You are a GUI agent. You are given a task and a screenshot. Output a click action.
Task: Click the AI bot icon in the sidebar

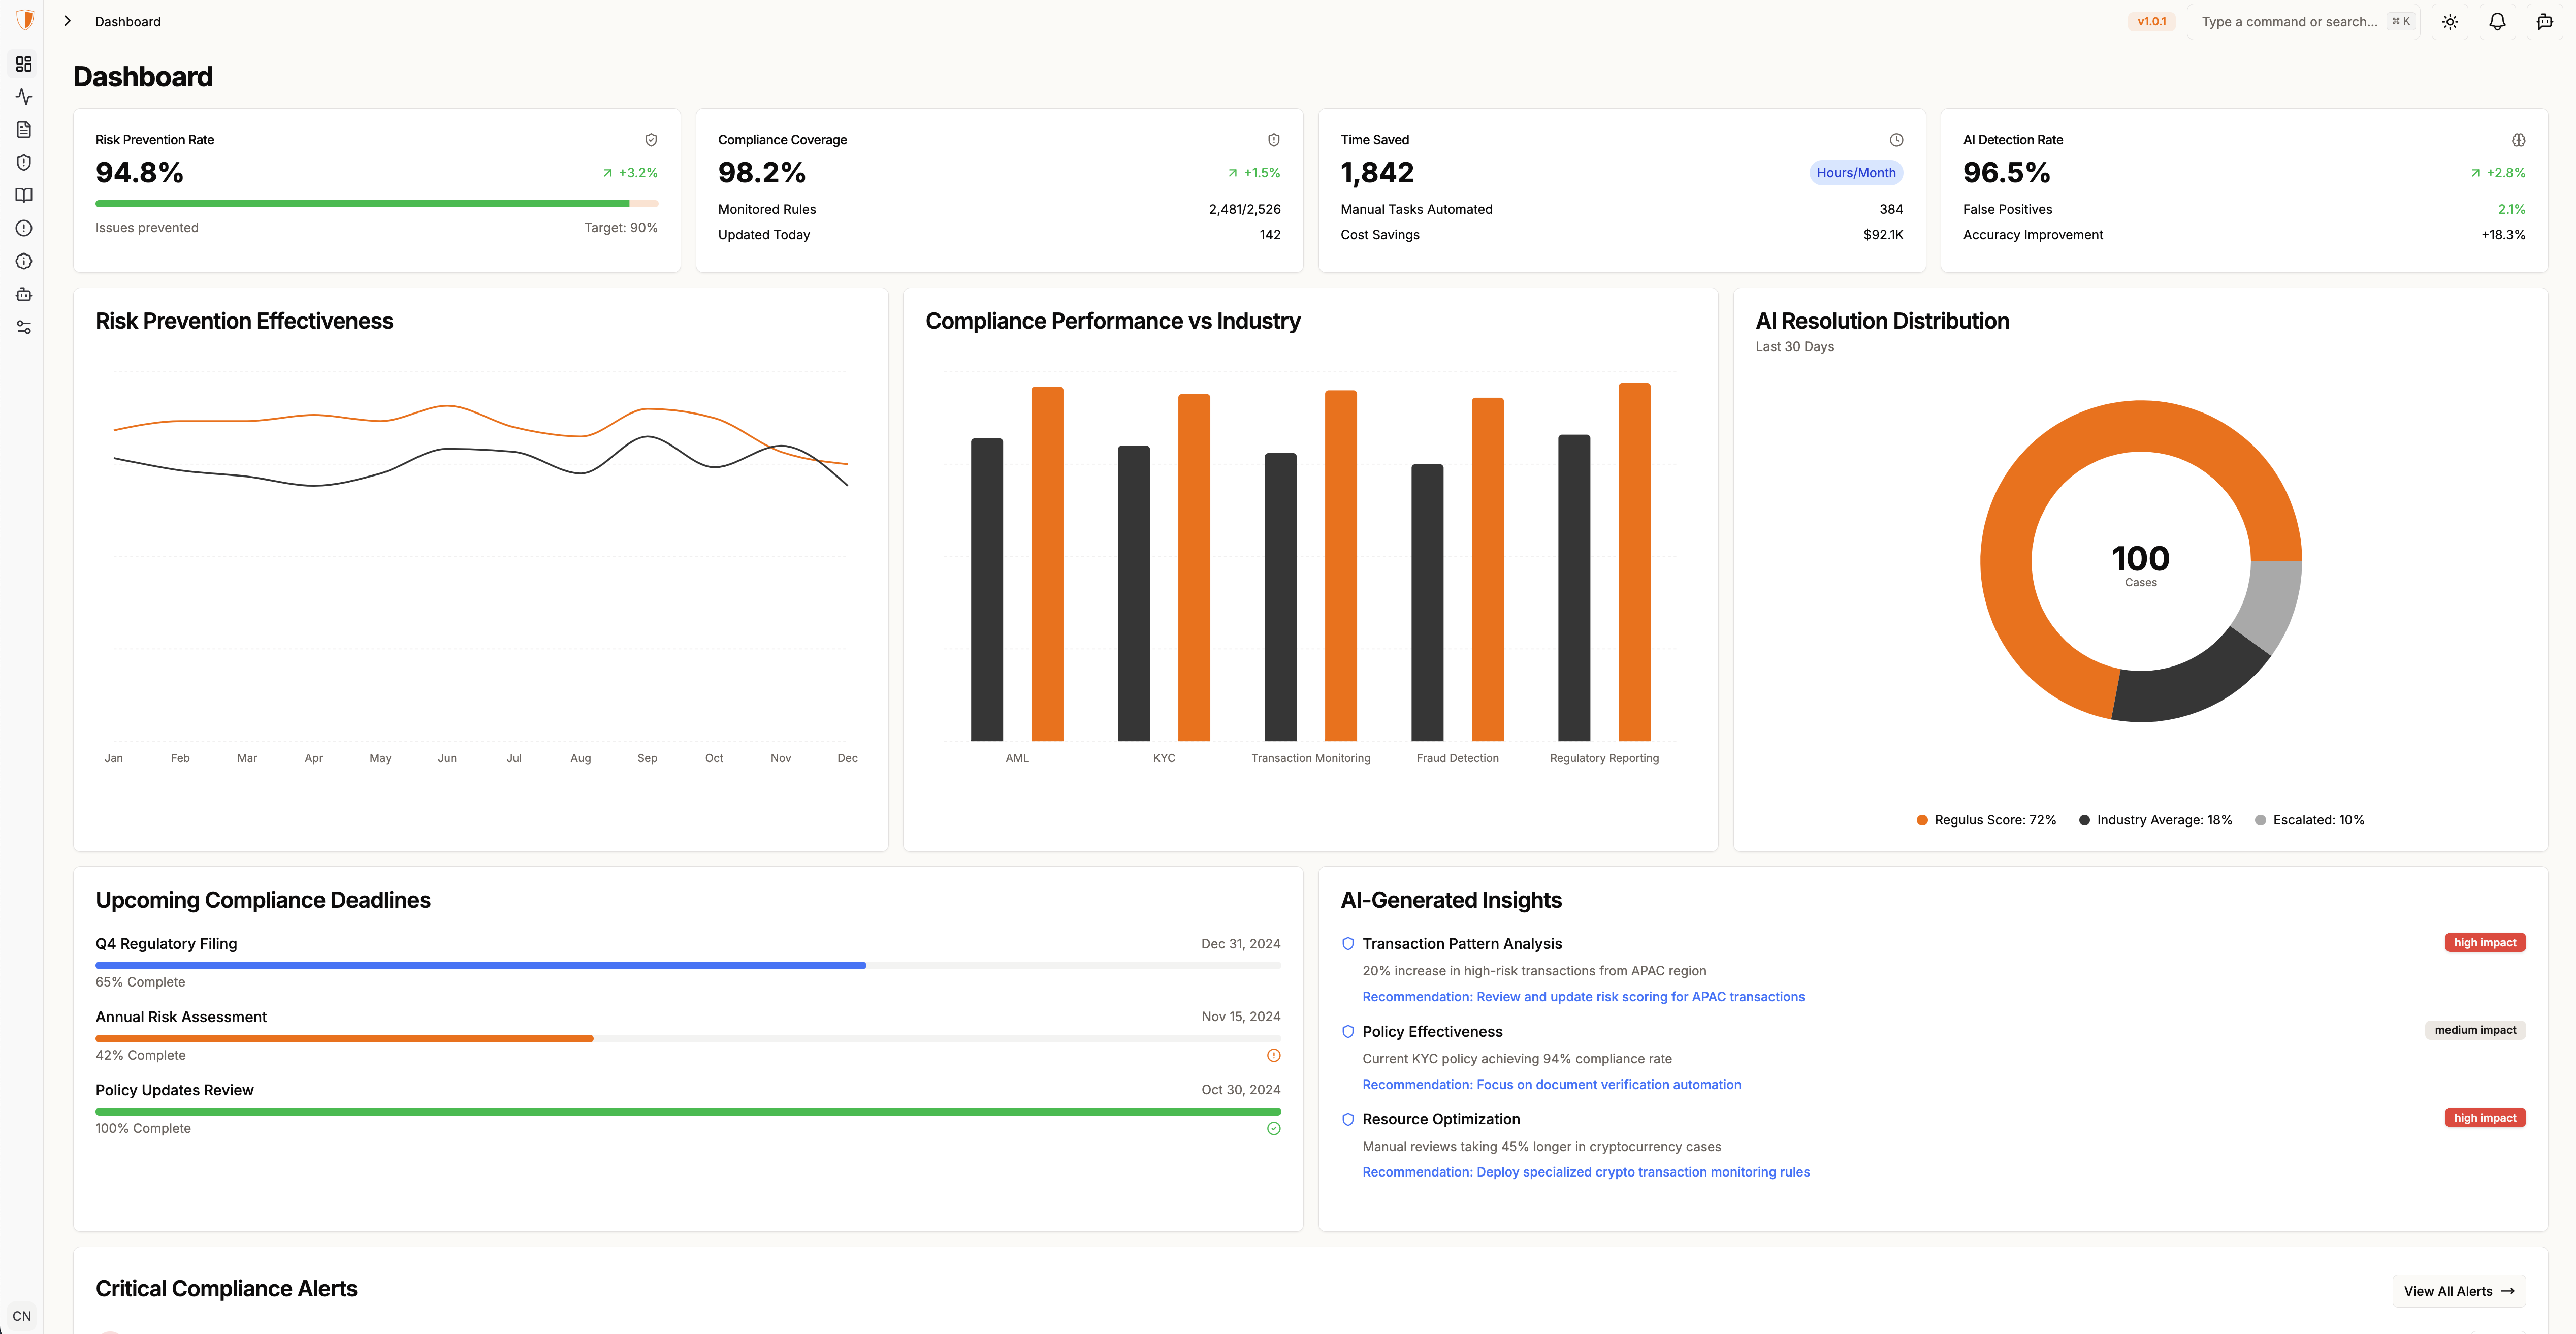[23, 294]
